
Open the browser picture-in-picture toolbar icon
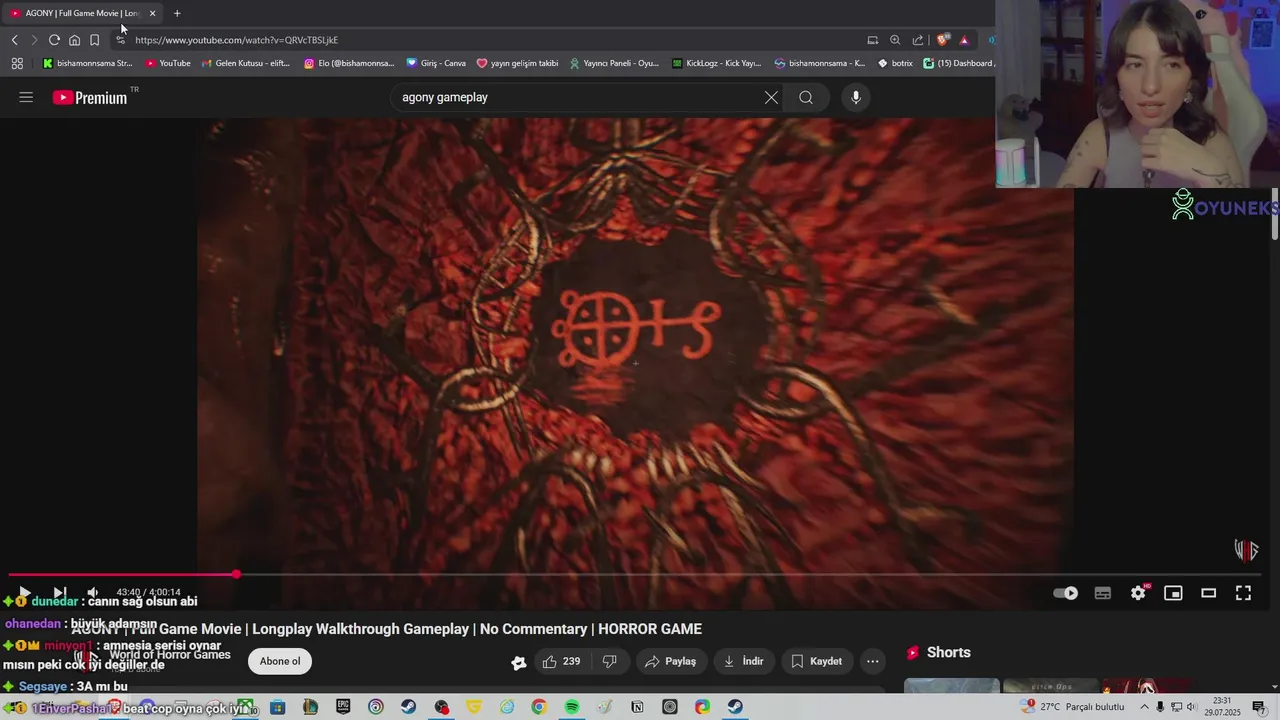[872, 40]
